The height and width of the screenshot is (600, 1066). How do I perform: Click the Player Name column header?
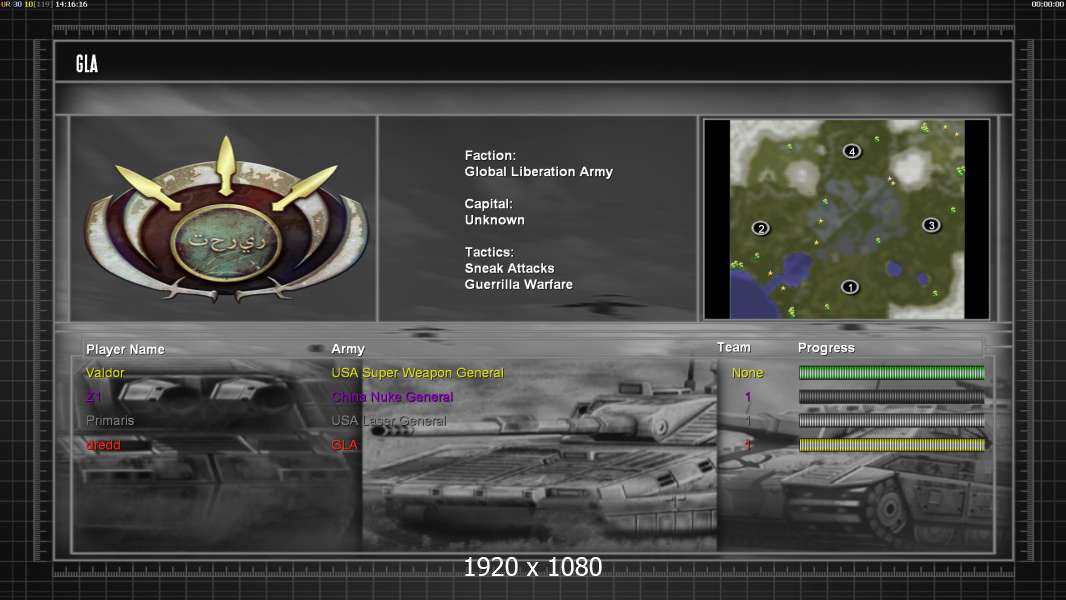(x=125, y=349)
